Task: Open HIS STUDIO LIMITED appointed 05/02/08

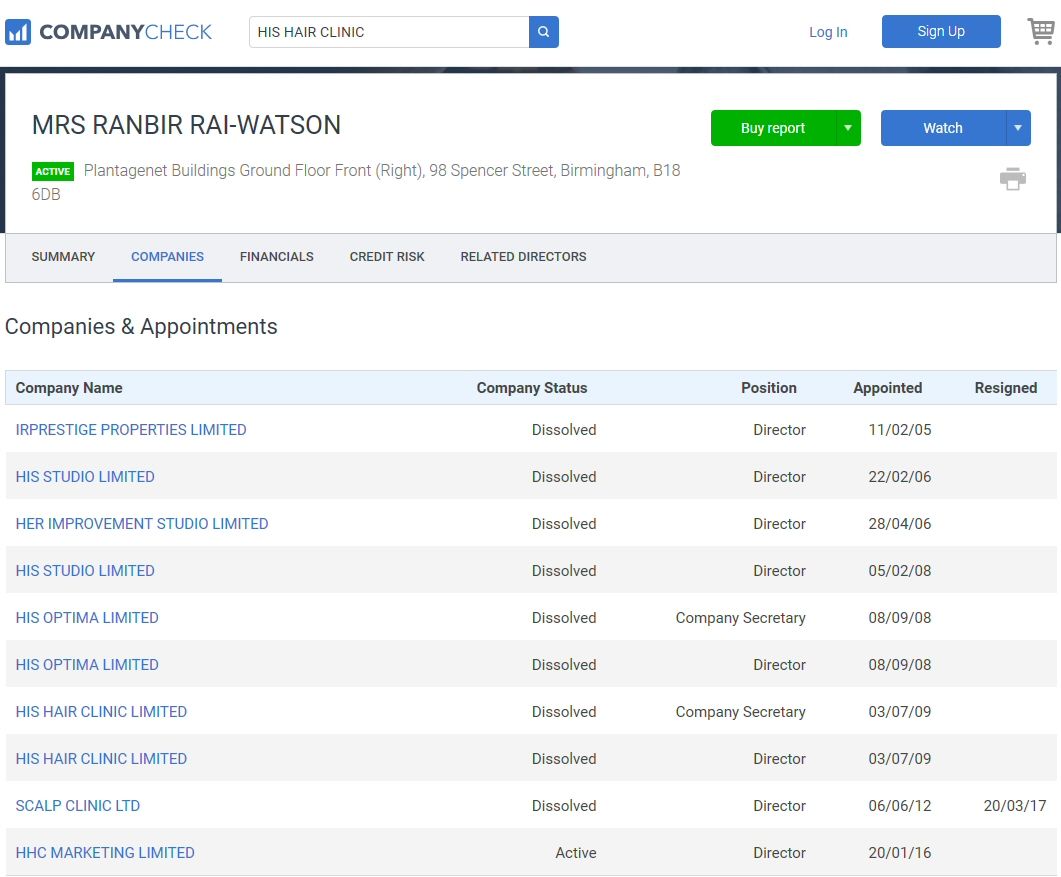Action: pyautogui.click(x=85, y=570)
